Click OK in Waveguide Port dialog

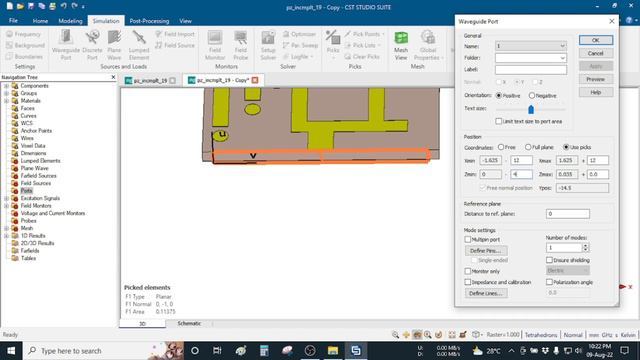click(x=596, y=40)
